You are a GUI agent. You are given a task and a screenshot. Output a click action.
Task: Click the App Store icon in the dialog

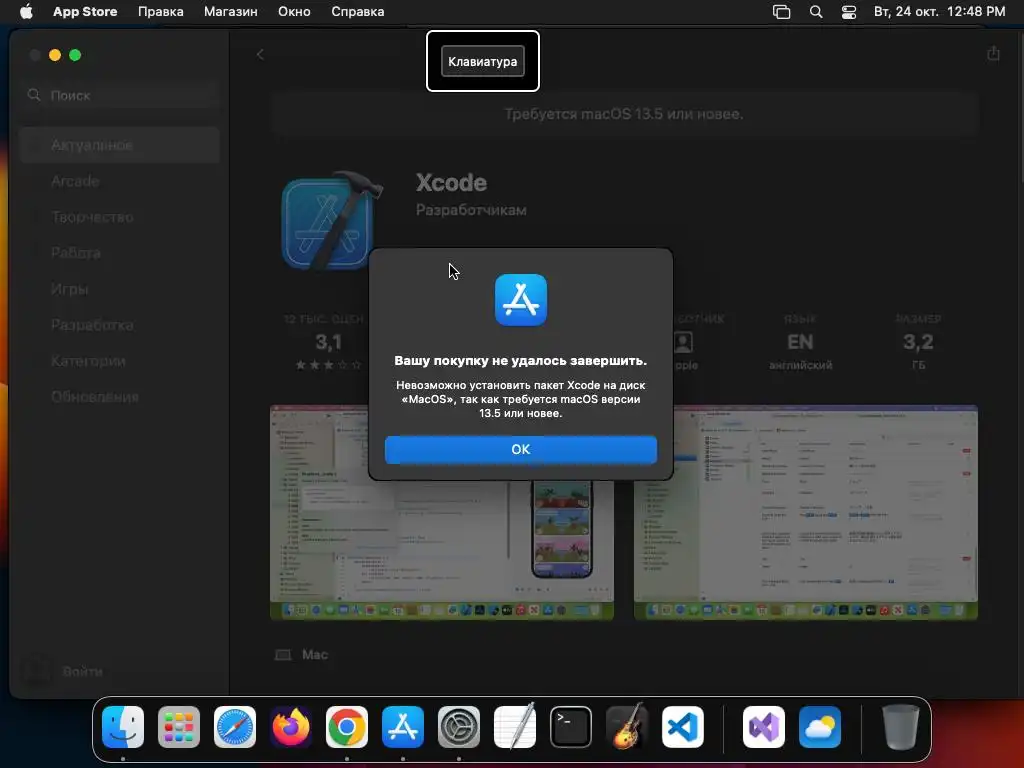[x=520, y=300]
